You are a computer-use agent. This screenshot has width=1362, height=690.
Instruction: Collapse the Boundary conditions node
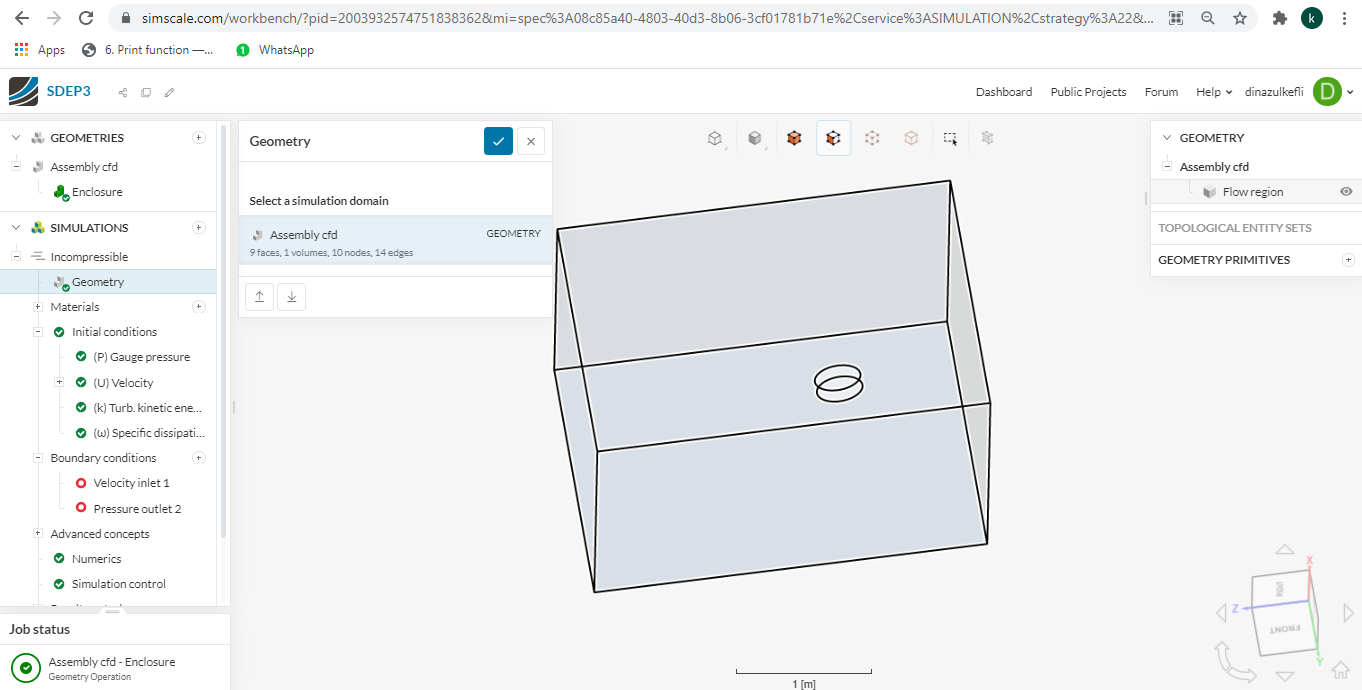[x=37, y=458]
